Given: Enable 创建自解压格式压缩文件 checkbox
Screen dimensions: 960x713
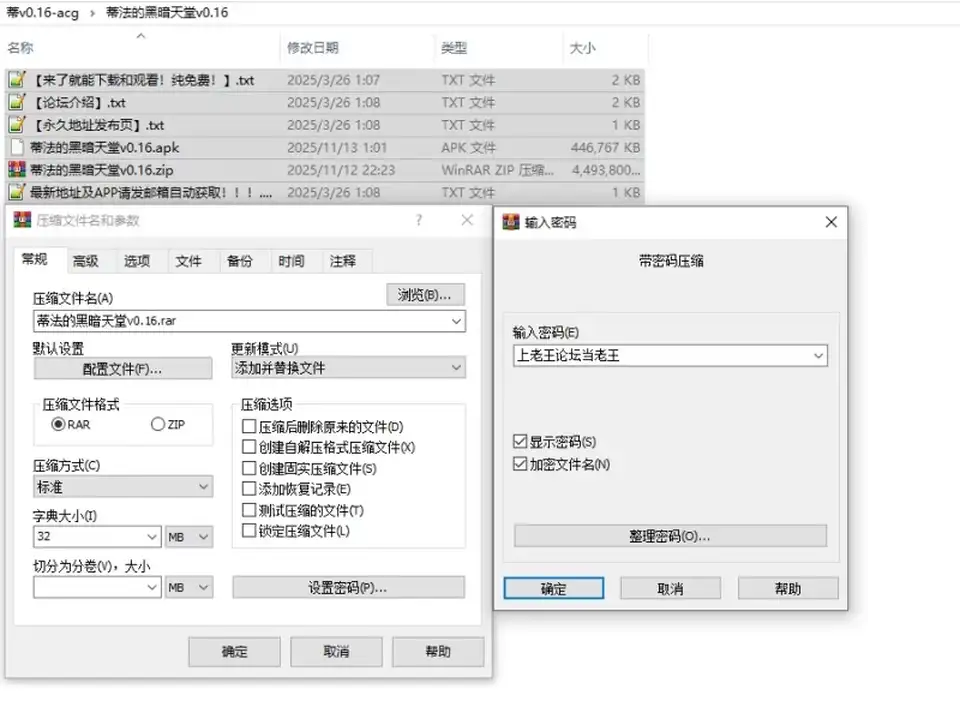Looking at the screenshot, I should click(249, 447).
